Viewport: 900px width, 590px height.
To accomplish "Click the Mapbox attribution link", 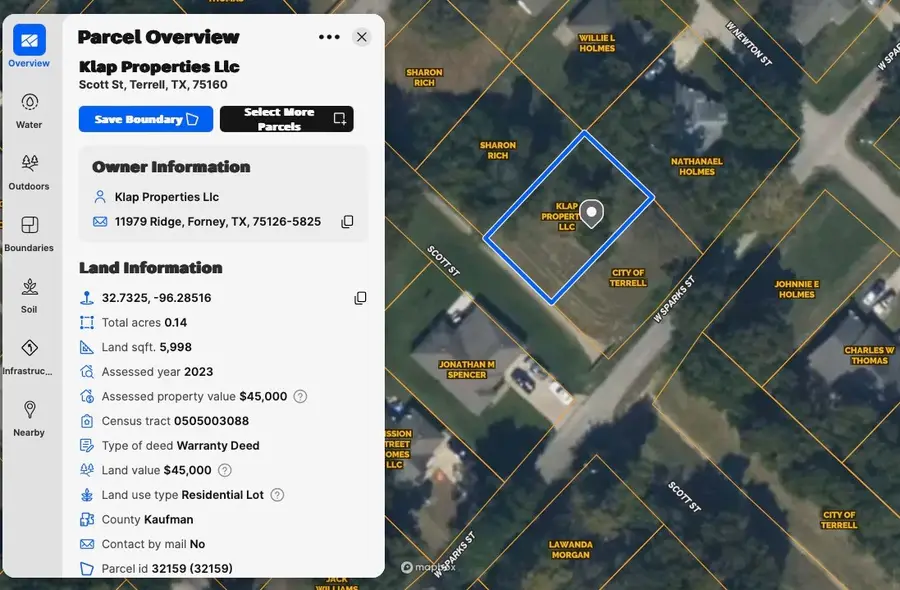I will pyautogui.click(x=427, y=566).
